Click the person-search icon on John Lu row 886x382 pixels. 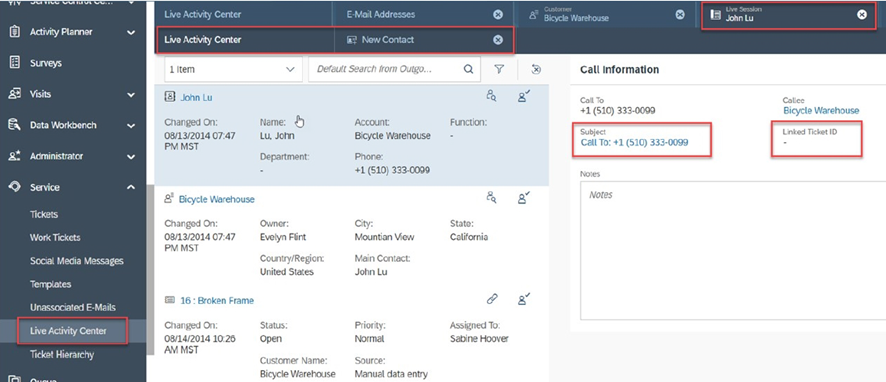(x=492, y=97)
